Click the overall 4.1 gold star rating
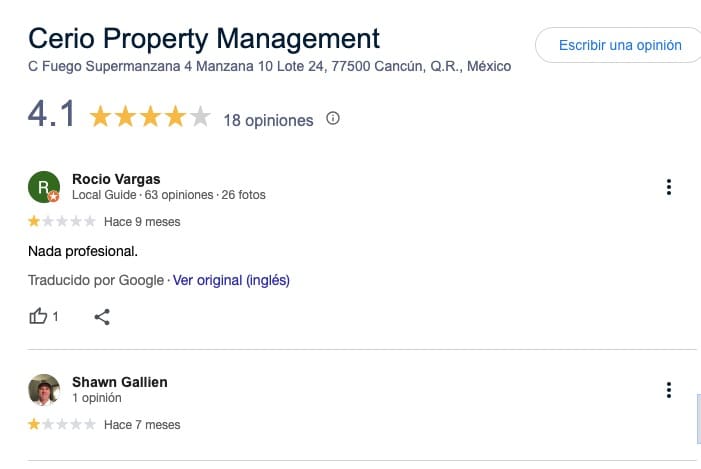The height and width of the screenshot is (469, 701). point(150,118)
